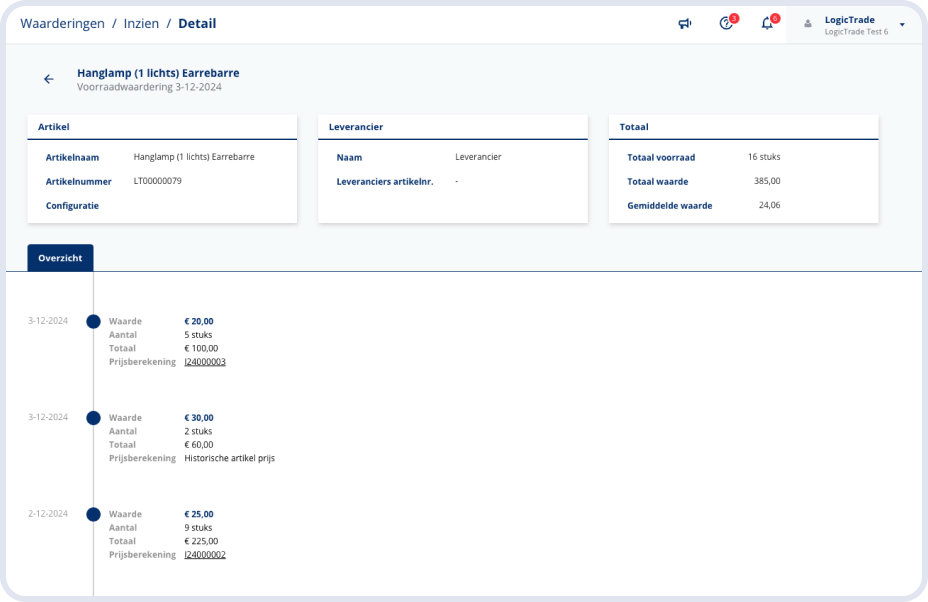Open price calculation link I24000002

tap(205, 555)
